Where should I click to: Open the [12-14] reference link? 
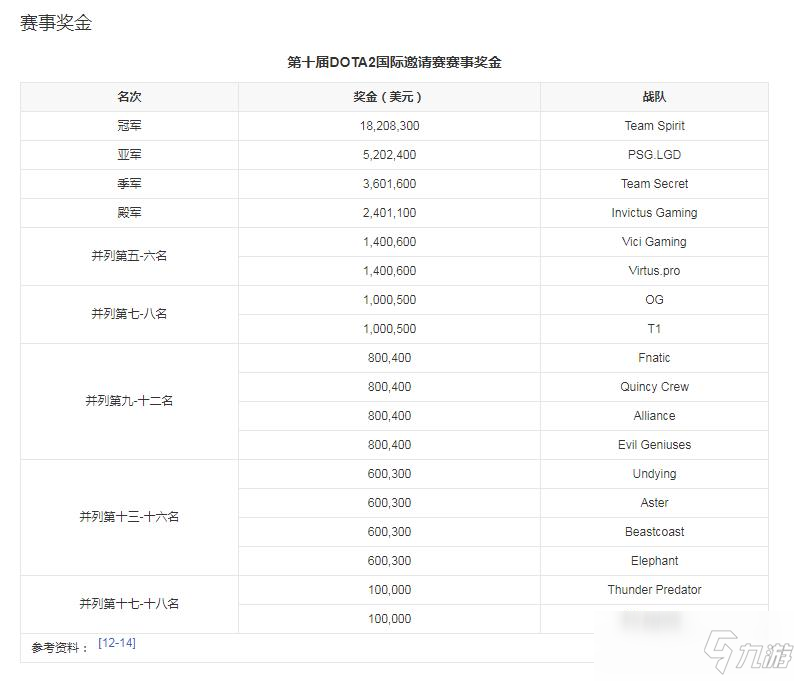pos(117,643)
